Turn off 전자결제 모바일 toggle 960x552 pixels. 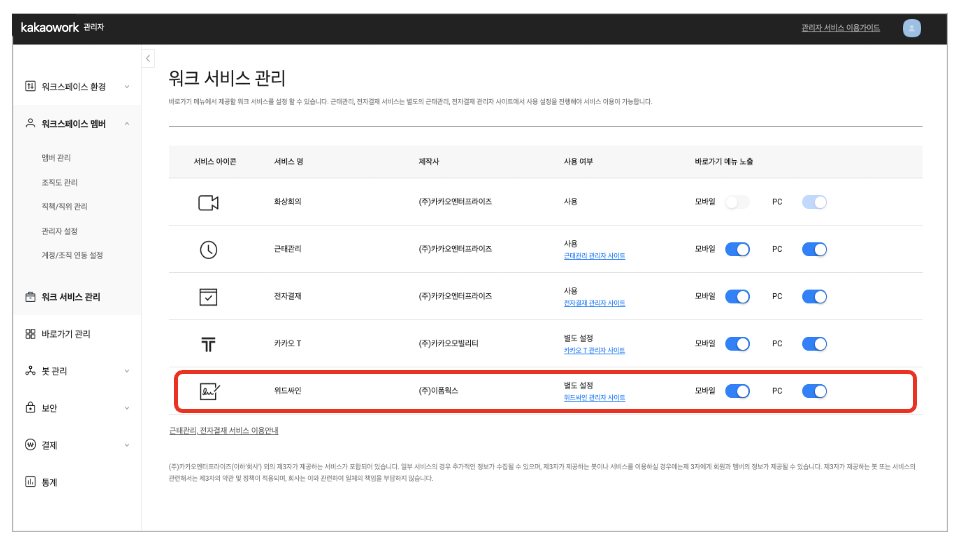click(x=737, y=296)
